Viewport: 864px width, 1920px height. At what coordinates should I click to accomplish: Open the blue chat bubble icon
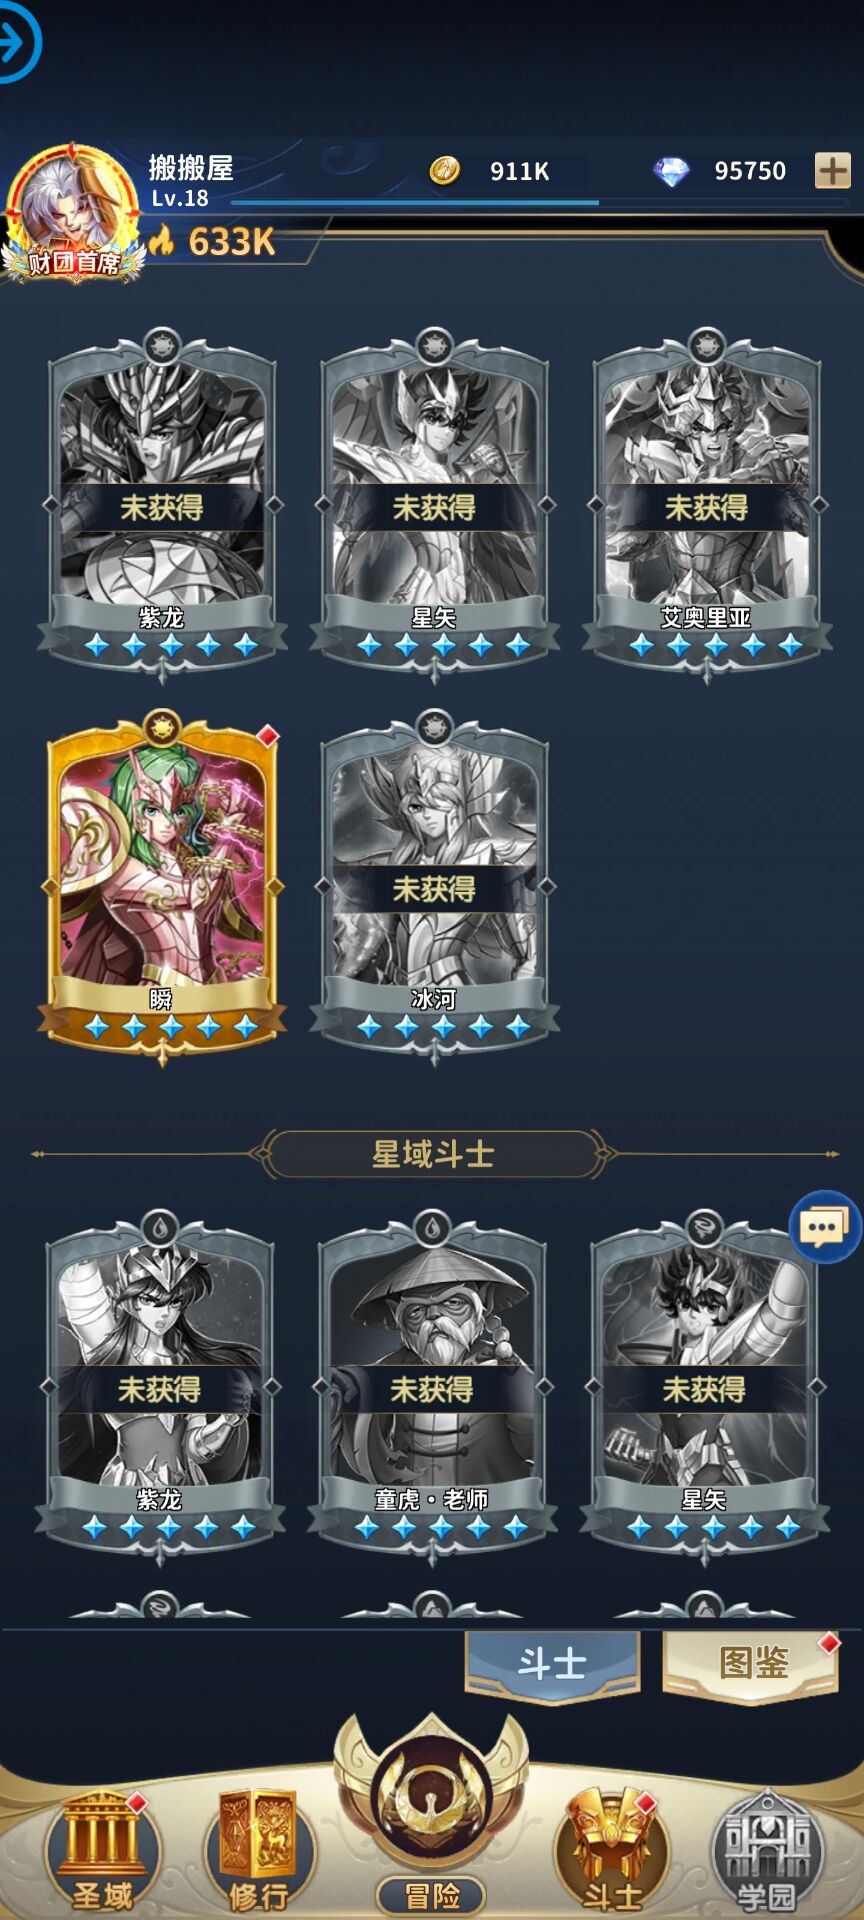click(x=825, y=1226)
